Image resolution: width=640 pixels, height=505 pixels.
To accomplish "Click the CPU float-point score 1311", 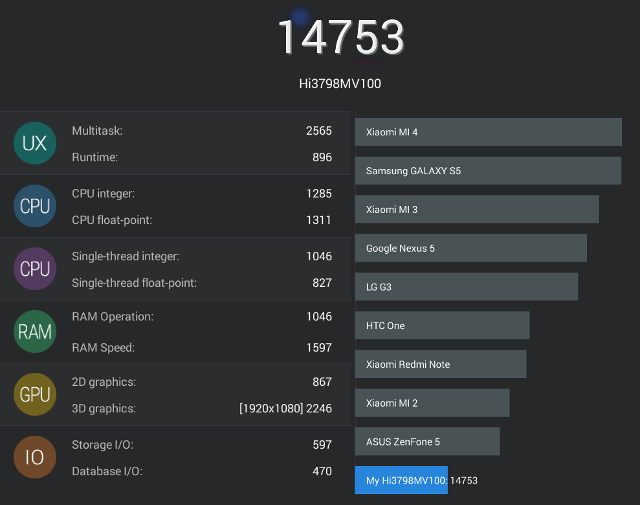I will tap(318, 220).
